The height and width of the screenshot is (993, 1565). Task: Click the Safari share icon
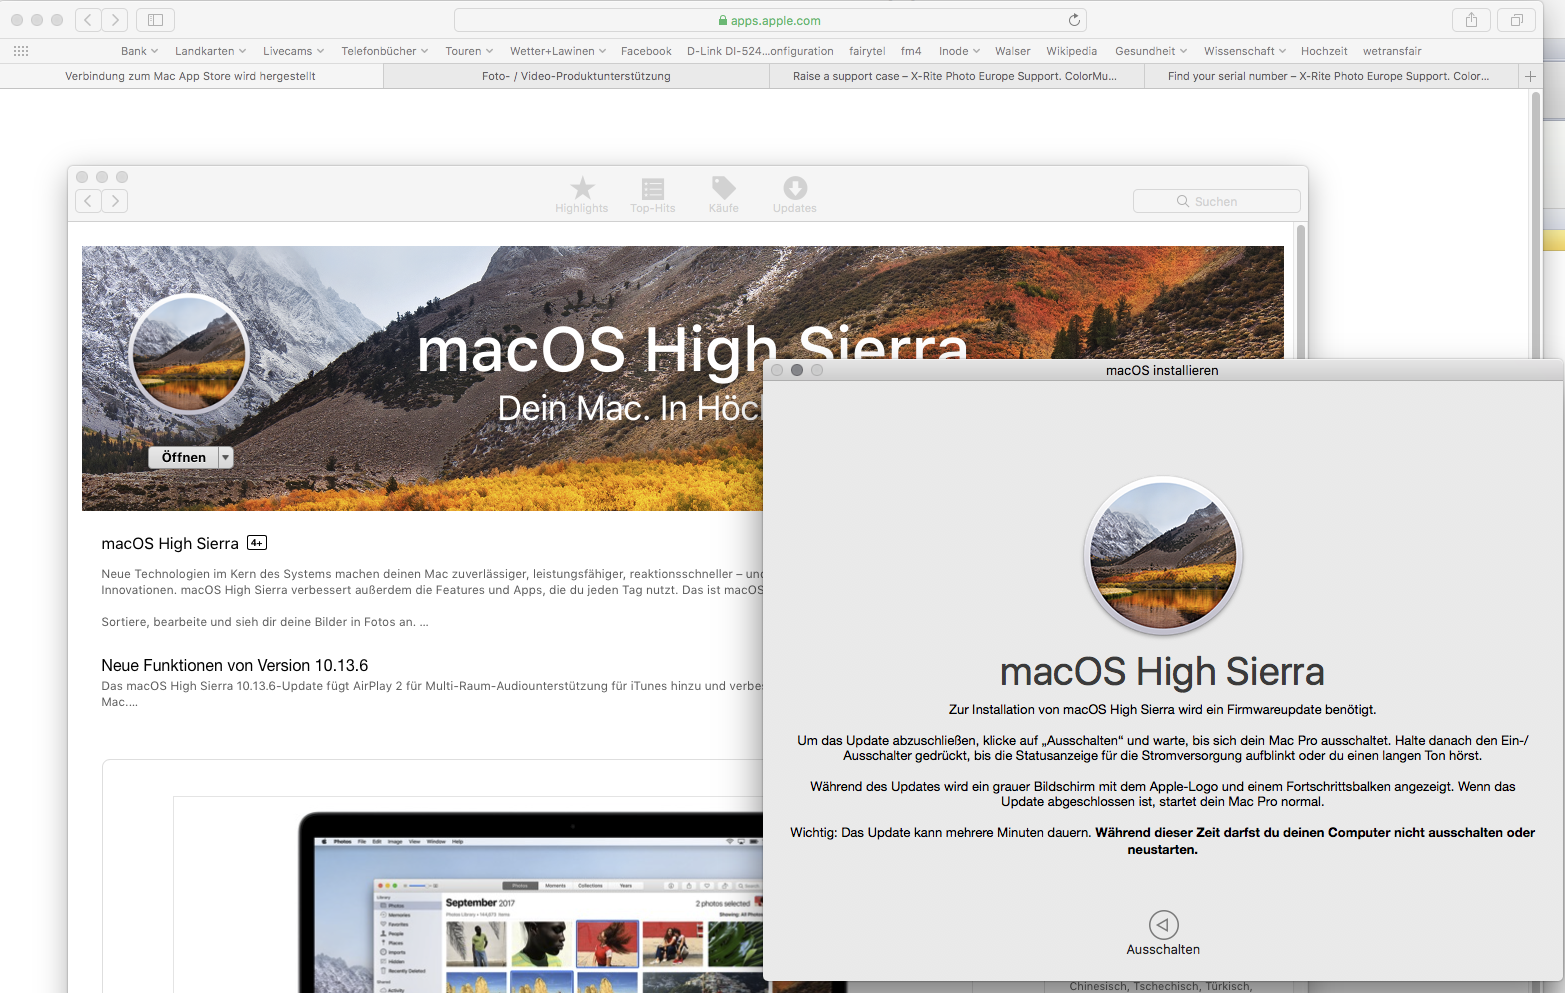(1471, 20)
